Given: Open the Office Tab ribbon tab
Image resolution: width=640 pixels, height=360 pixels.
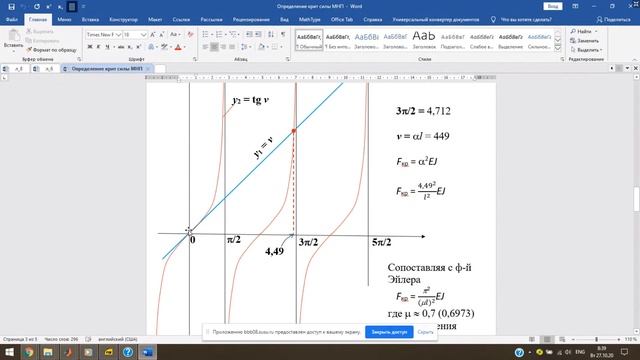Looking at the screenshot, I should click(342, 20).
